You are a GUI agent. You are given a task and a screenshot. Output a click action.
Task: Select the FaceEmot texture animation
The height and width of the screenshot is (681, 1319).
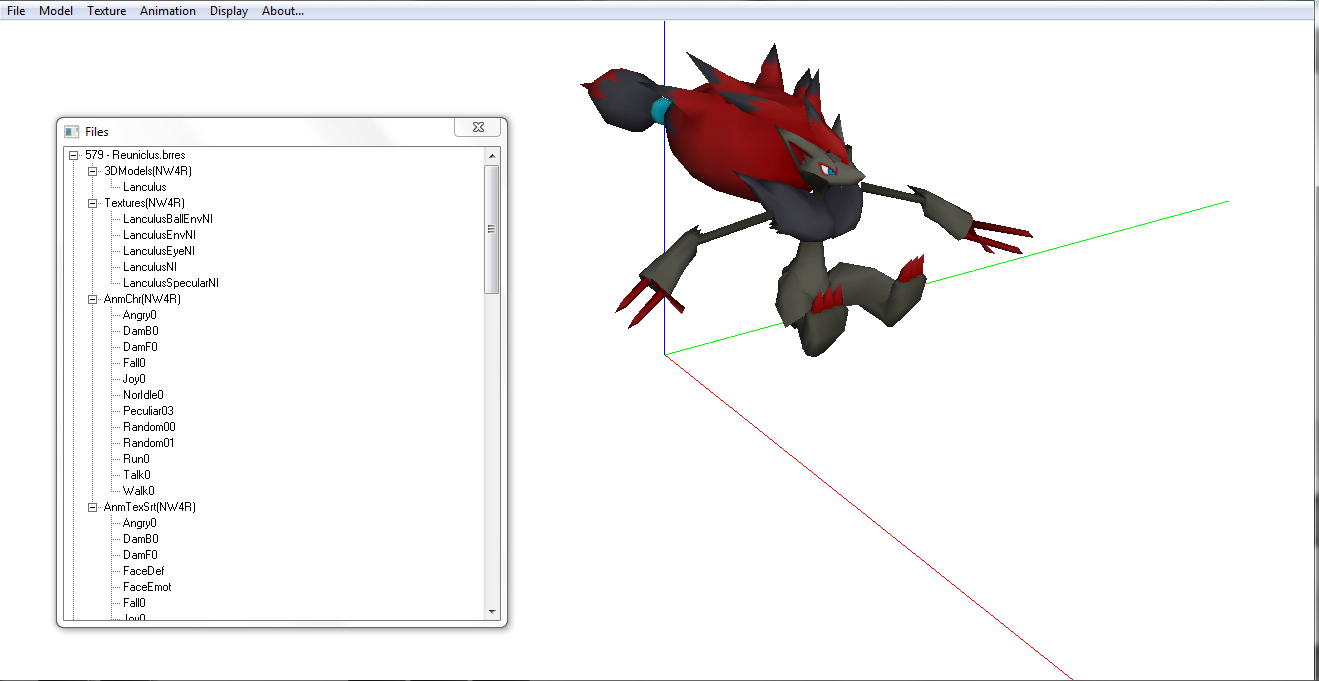(147, 587)
